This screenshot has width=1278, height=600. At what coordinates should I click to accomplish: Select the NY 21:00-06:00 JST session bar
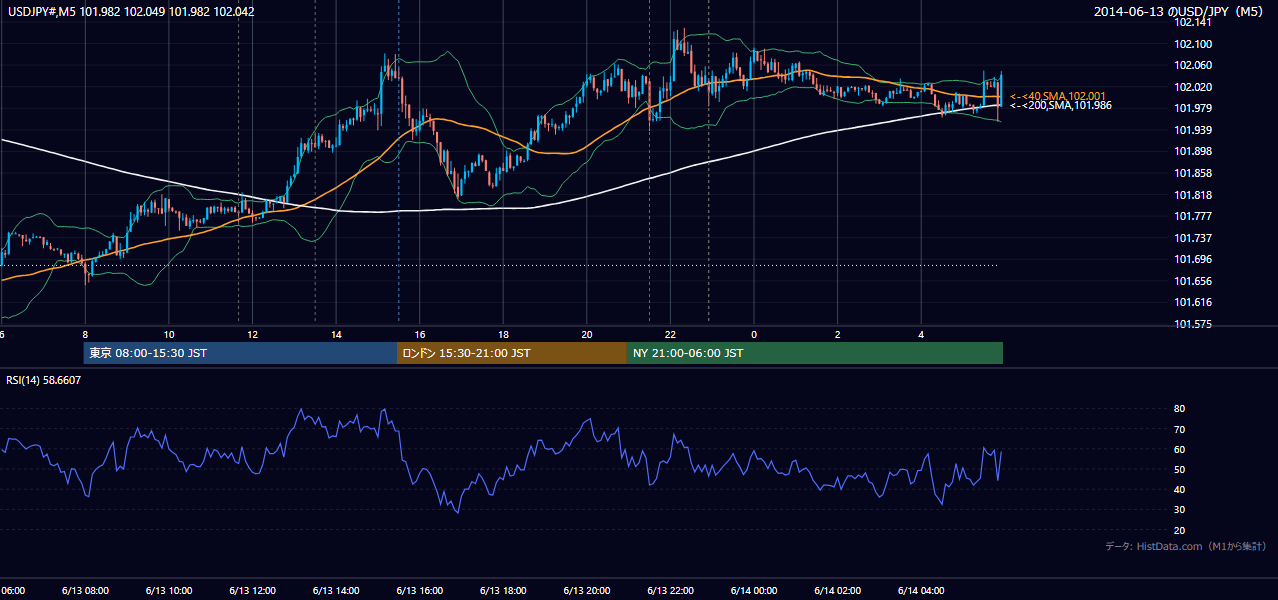(815, 353)
